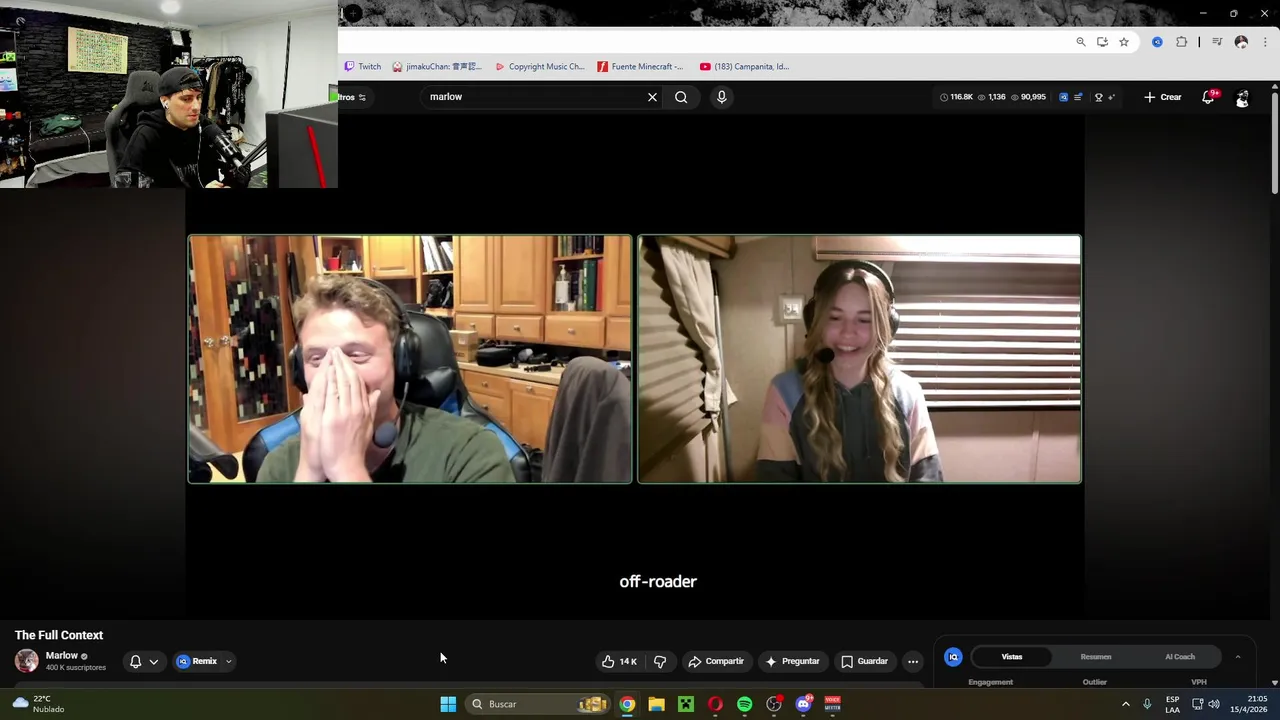
Task: Switch to the AI Coach tab
Action: coord(1180,657)
